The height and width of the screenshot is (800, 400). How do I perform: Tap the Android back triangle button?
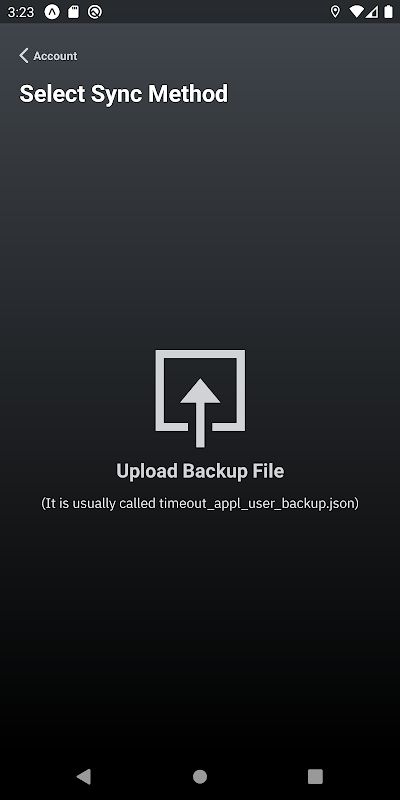tap(84, 777)
